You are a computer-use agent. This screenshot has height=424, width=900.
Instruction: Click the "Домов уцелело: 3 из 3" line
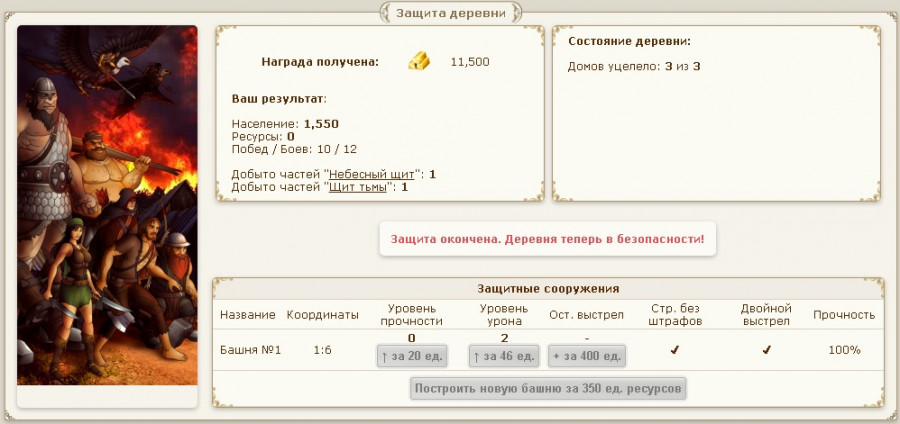634,67
